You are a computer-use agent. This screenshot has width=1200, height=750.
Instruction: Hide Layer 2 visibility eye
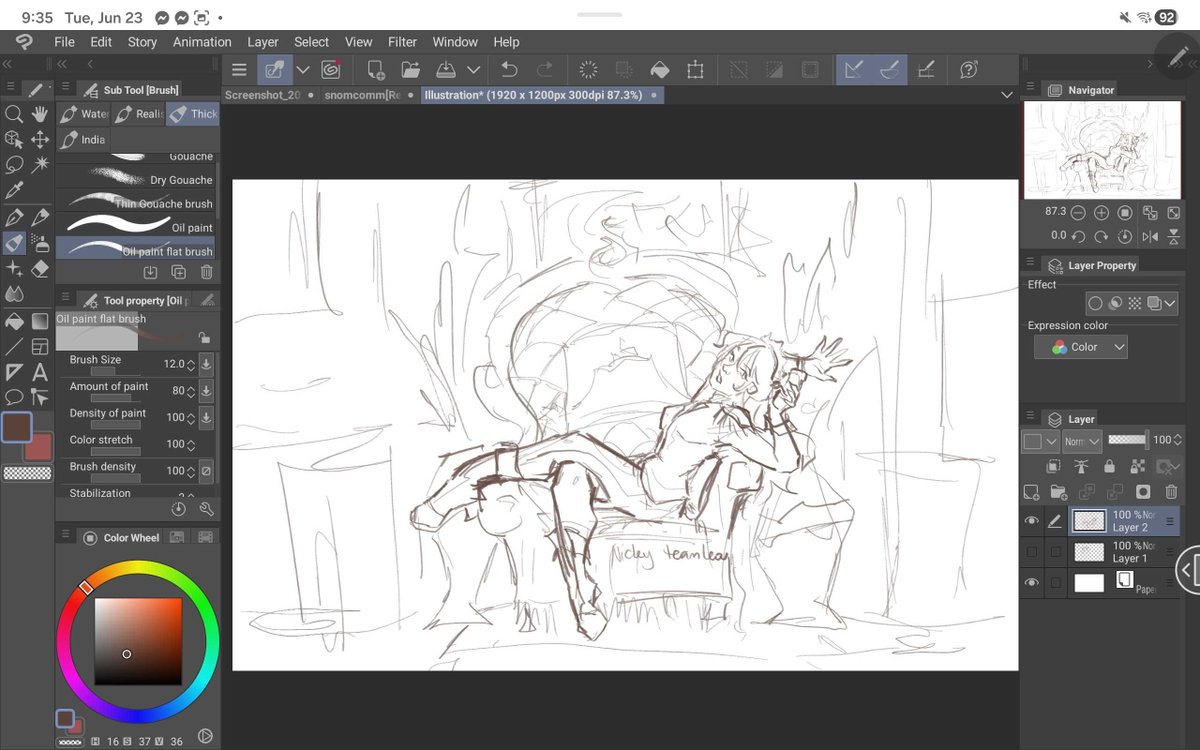pyautogui.click(x=1031, y=521)
